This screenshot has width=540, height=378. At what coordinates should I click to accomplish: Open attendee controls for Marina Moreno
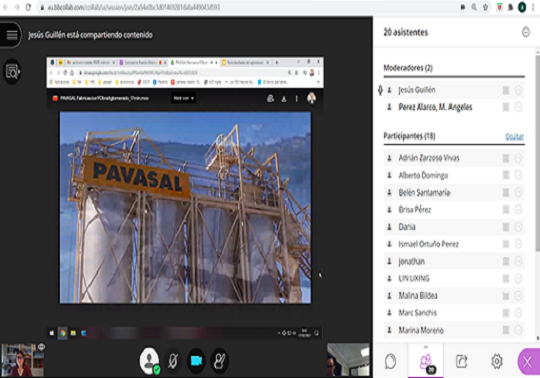518,330
